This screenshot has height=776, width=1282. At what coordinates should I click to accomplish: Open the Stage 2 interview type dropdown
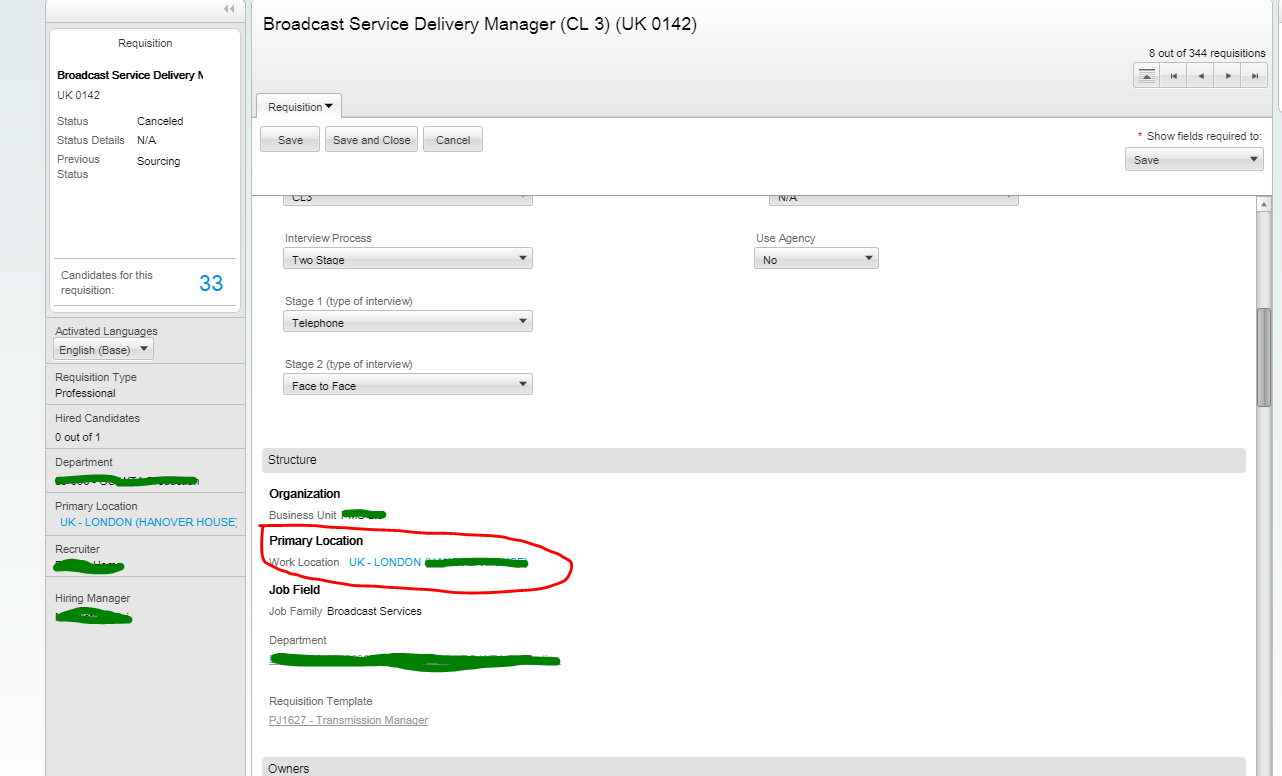point(521,384)
